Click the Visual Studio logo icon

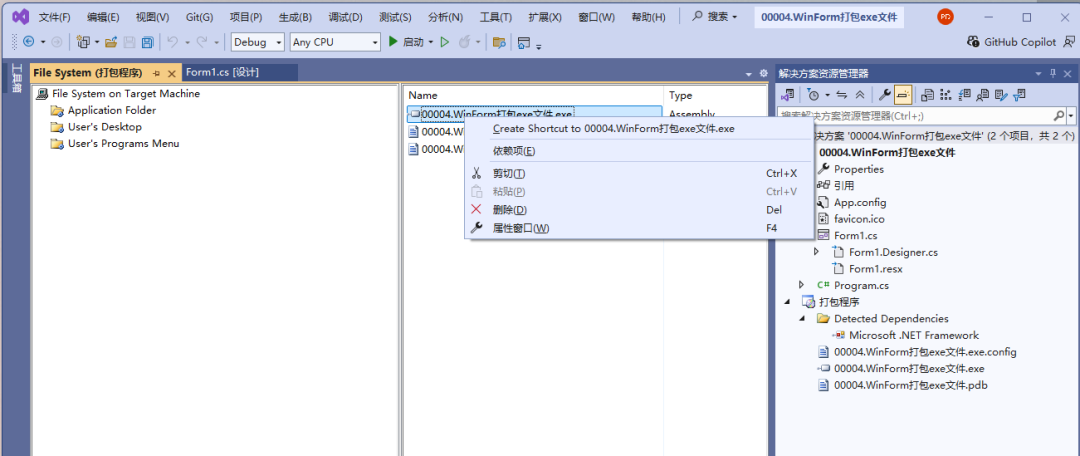click(20, 17)
